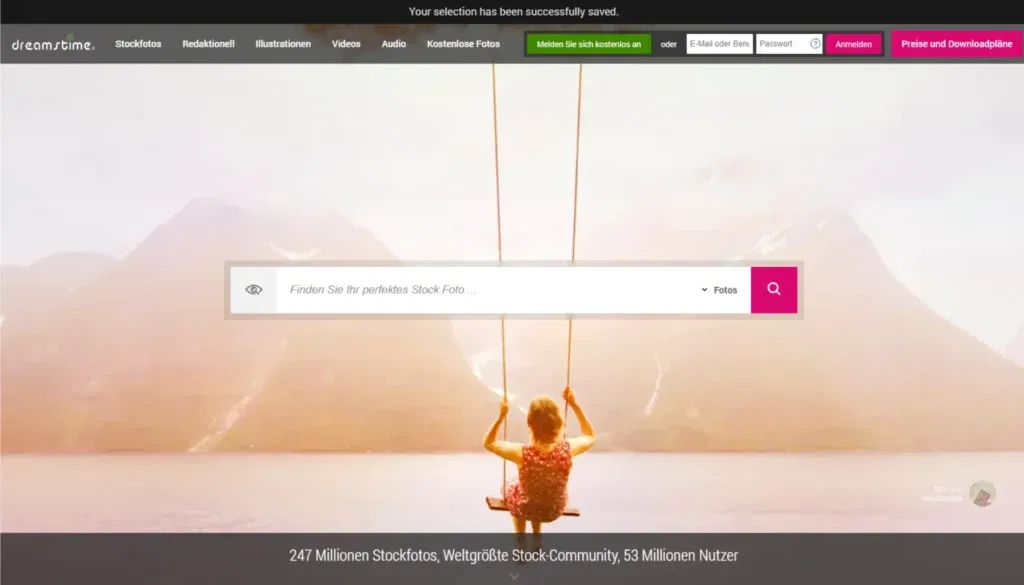Browse Kostenlose Fotos
Screen dimensions: 1024x585
point(463,44)
